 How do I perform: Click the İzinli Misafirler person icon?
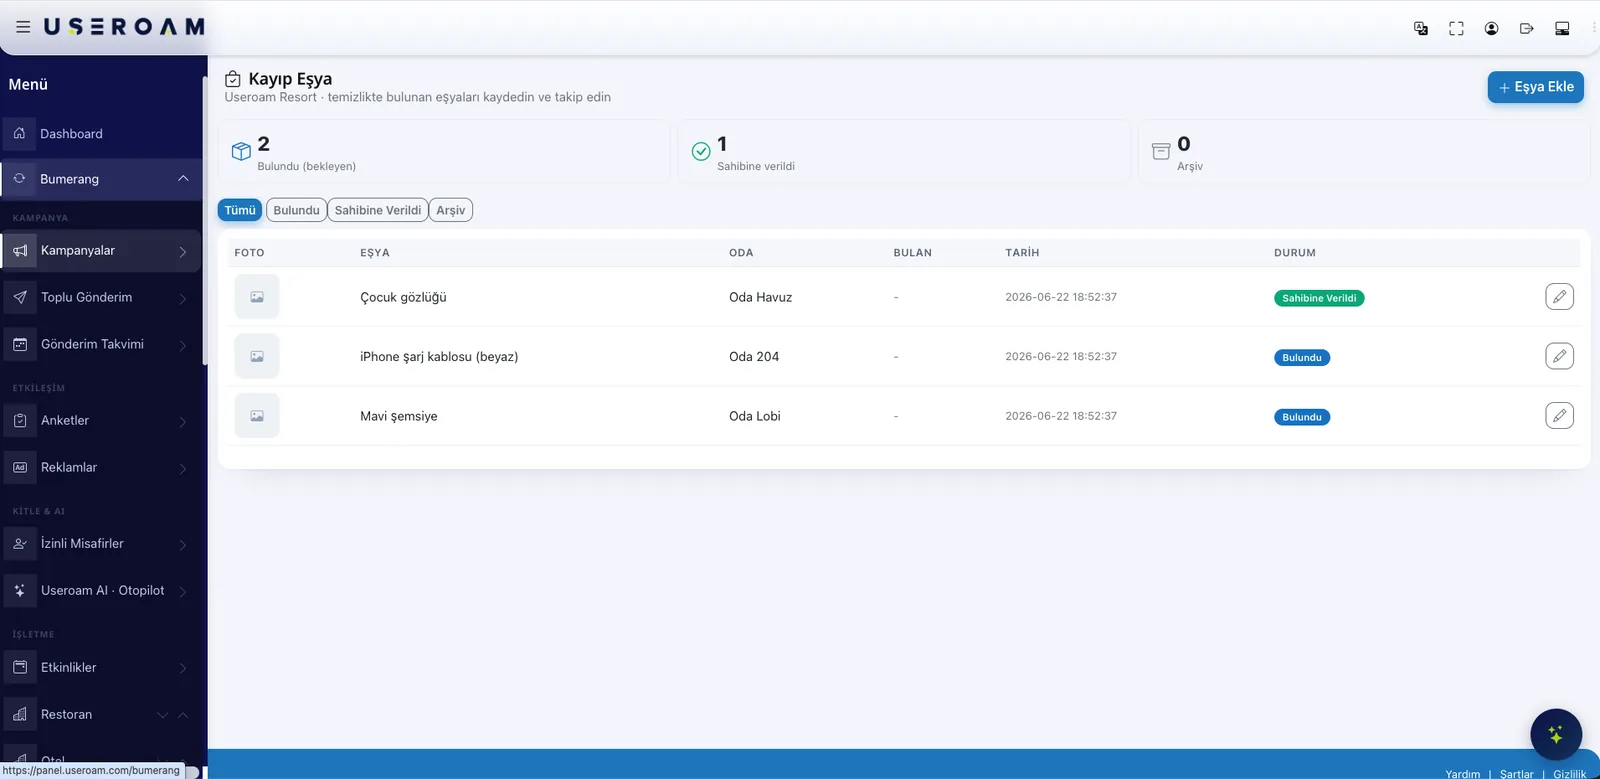[20, 544]
